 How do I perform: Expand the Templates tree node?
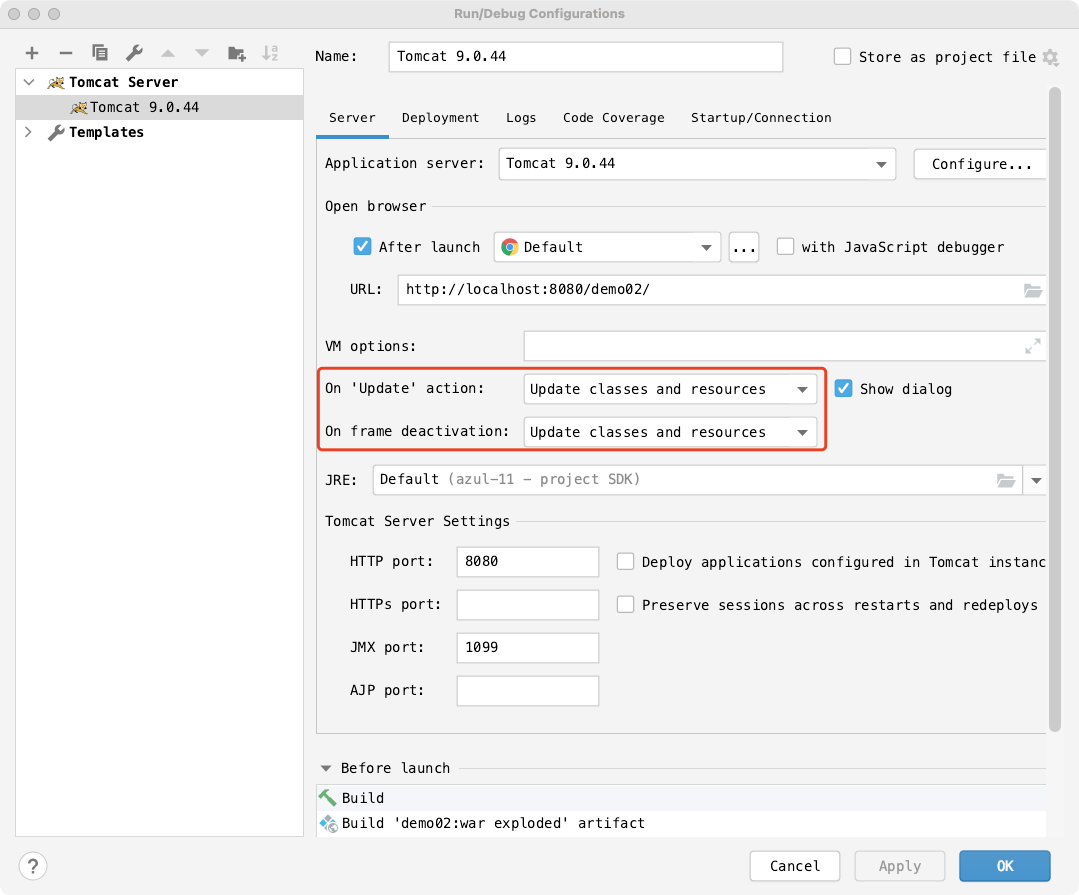click(28, 131)
